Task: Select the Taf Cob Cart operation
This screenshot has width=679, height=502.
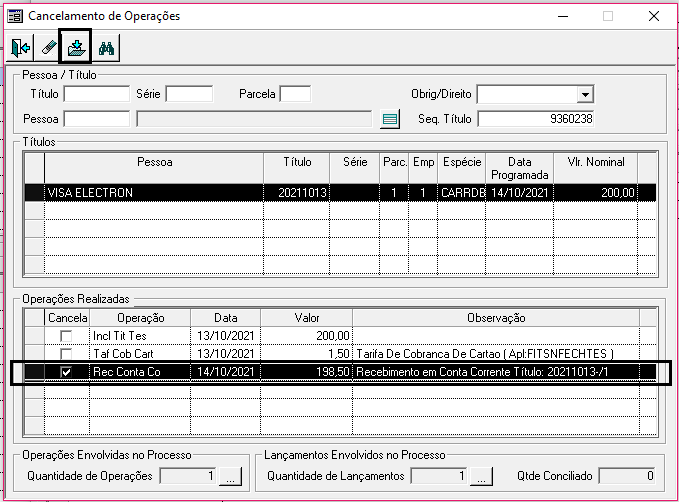Action: coord(140,354)
